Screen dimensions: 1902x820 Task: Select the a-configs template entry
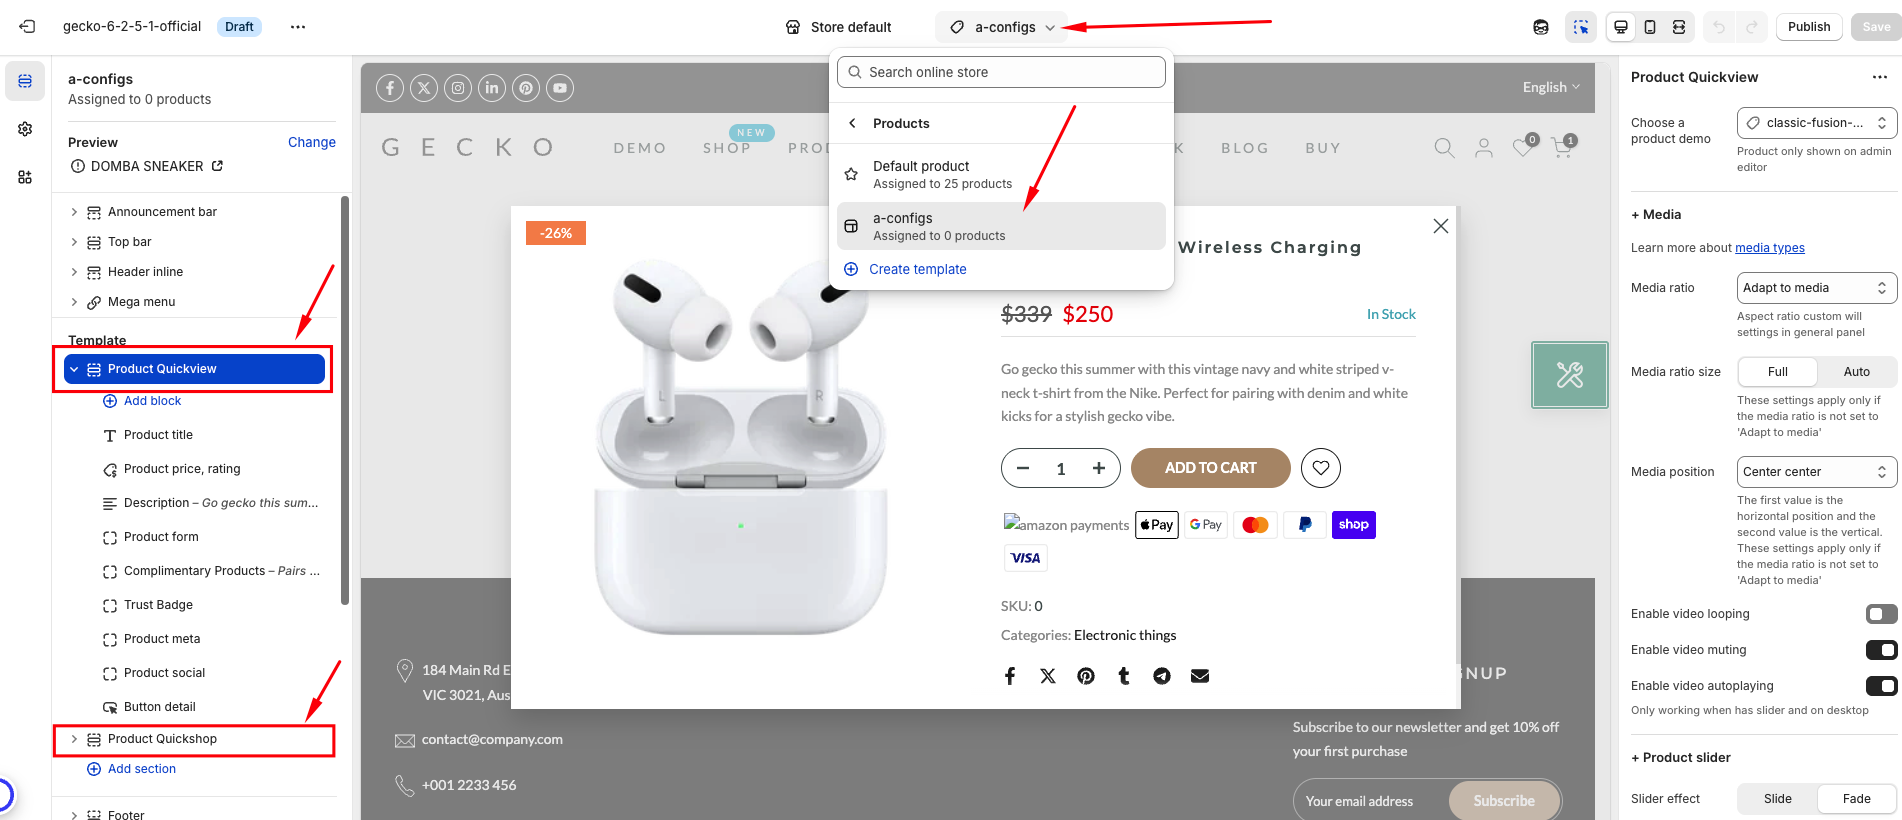point(1000,226)
